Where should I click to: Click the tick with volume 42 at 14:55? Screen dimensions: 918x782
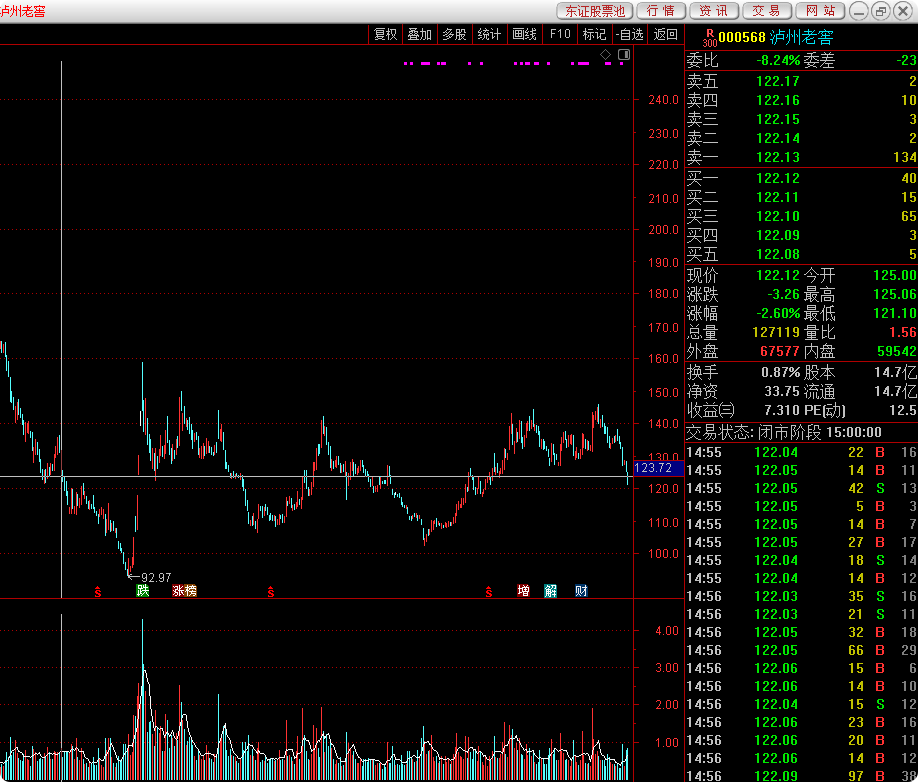click(801, 488)
